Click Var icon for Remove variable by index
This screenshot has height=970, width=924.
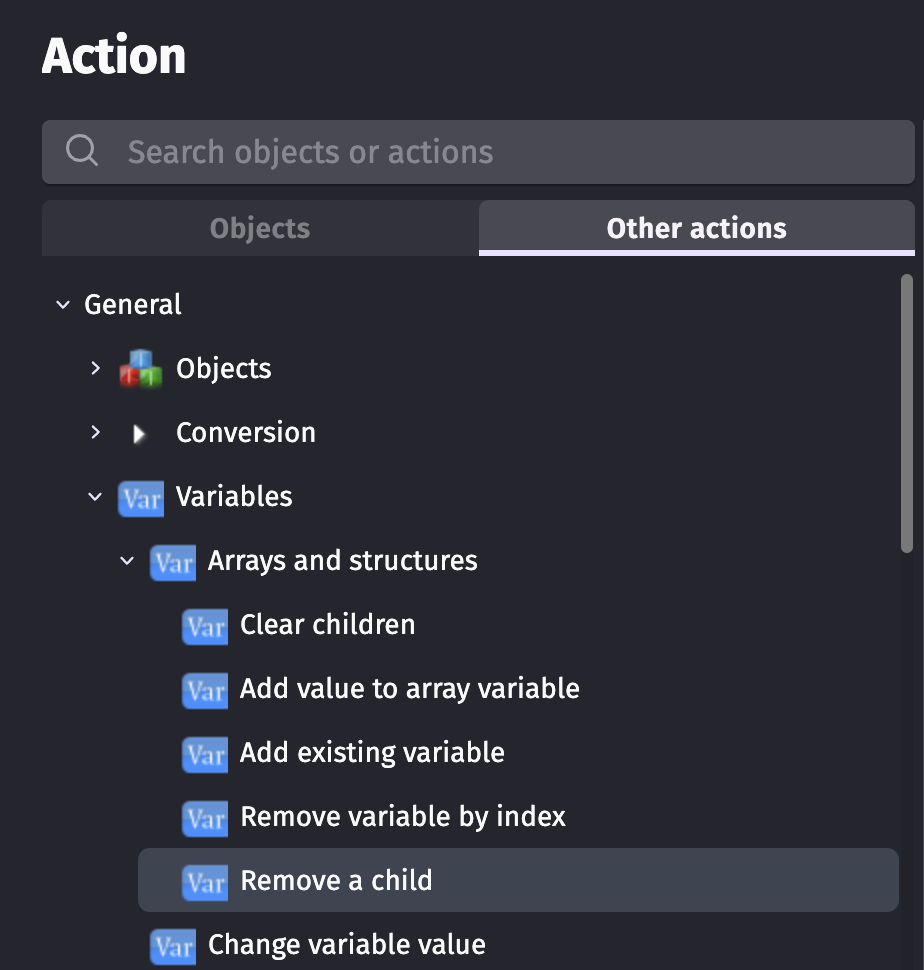click(205, 817)
